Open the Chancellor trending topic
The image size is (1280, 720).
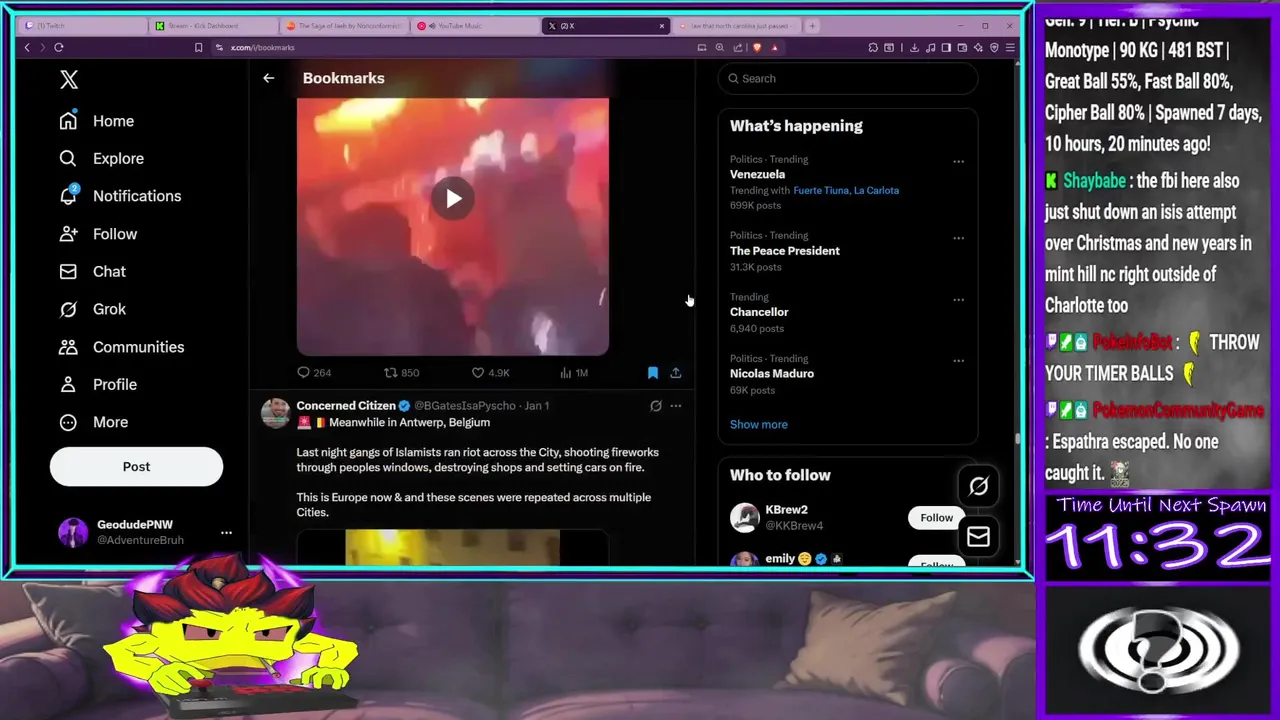pyautogui.click(x=759, y=312)
